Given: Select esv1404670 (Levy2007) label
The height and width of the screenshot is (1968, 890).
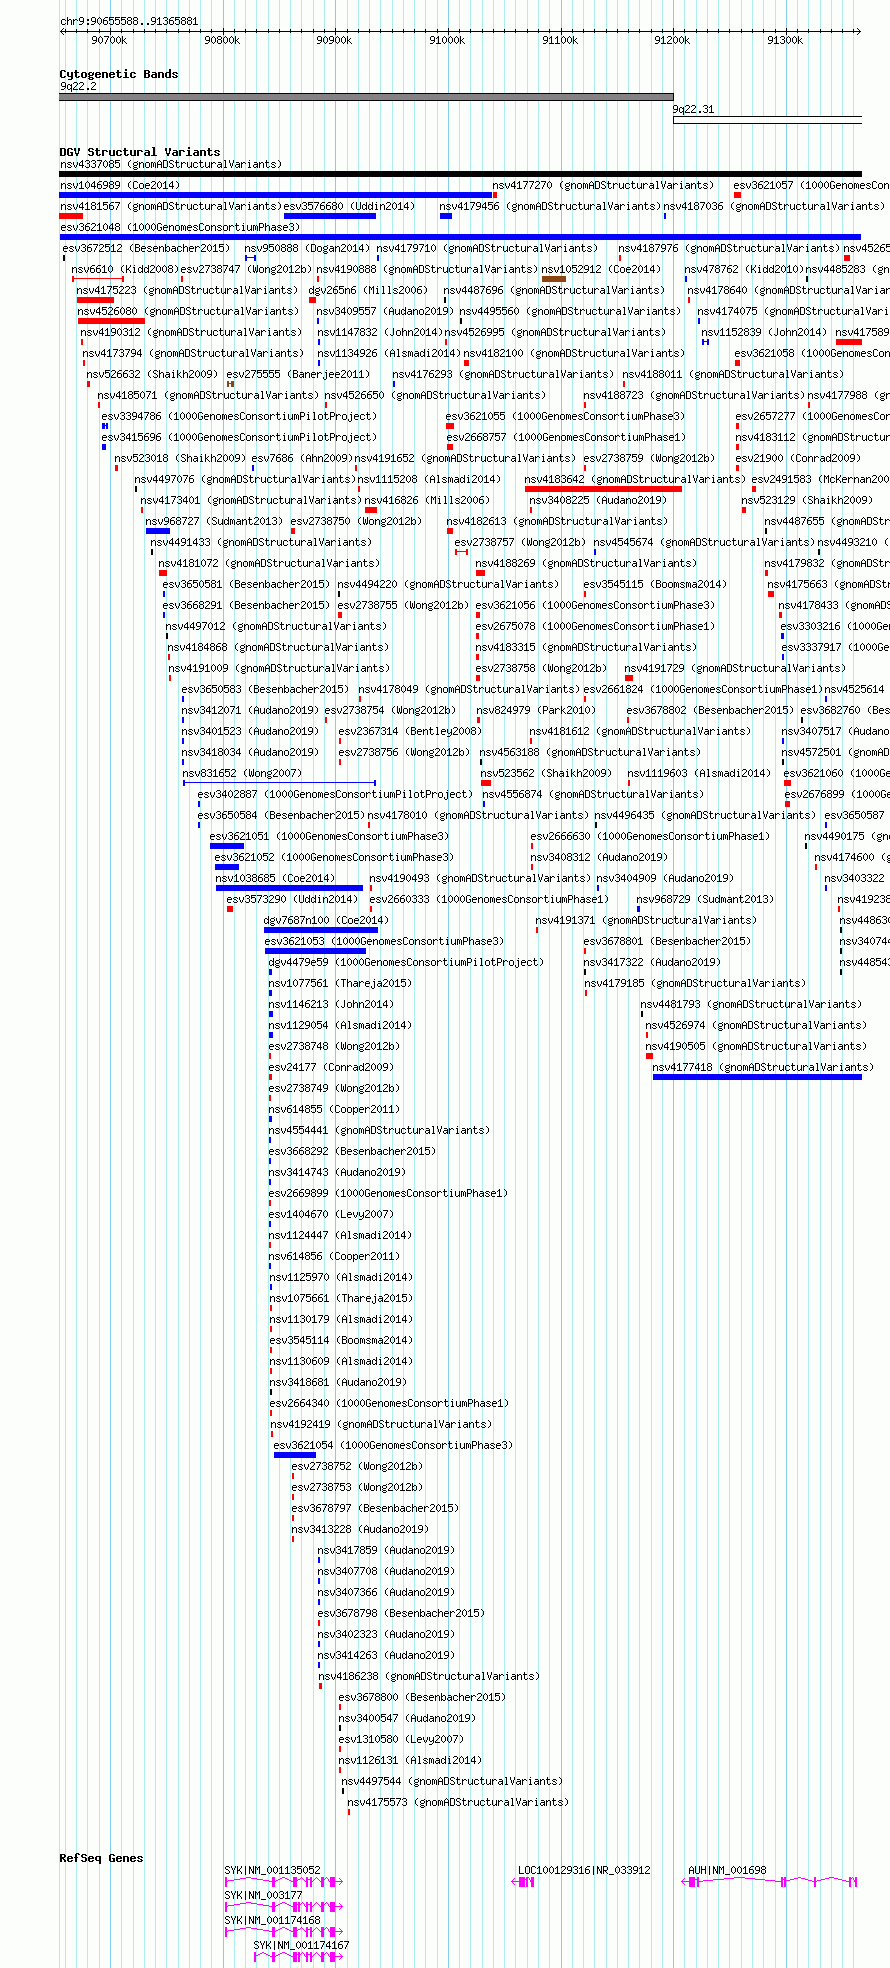Looking at the screenshot, I should 331,1214.
